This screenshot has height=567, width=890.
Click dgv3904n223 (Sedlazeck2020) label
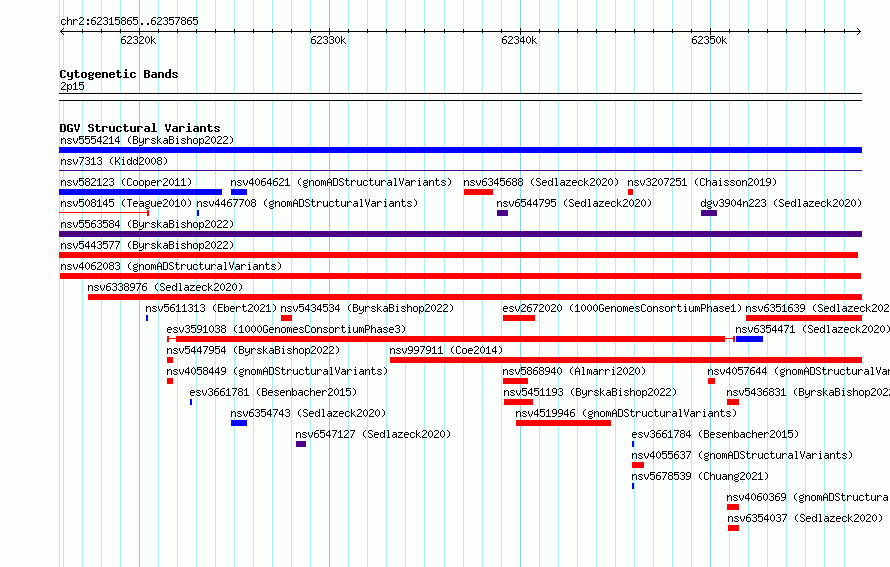(781, 203)
